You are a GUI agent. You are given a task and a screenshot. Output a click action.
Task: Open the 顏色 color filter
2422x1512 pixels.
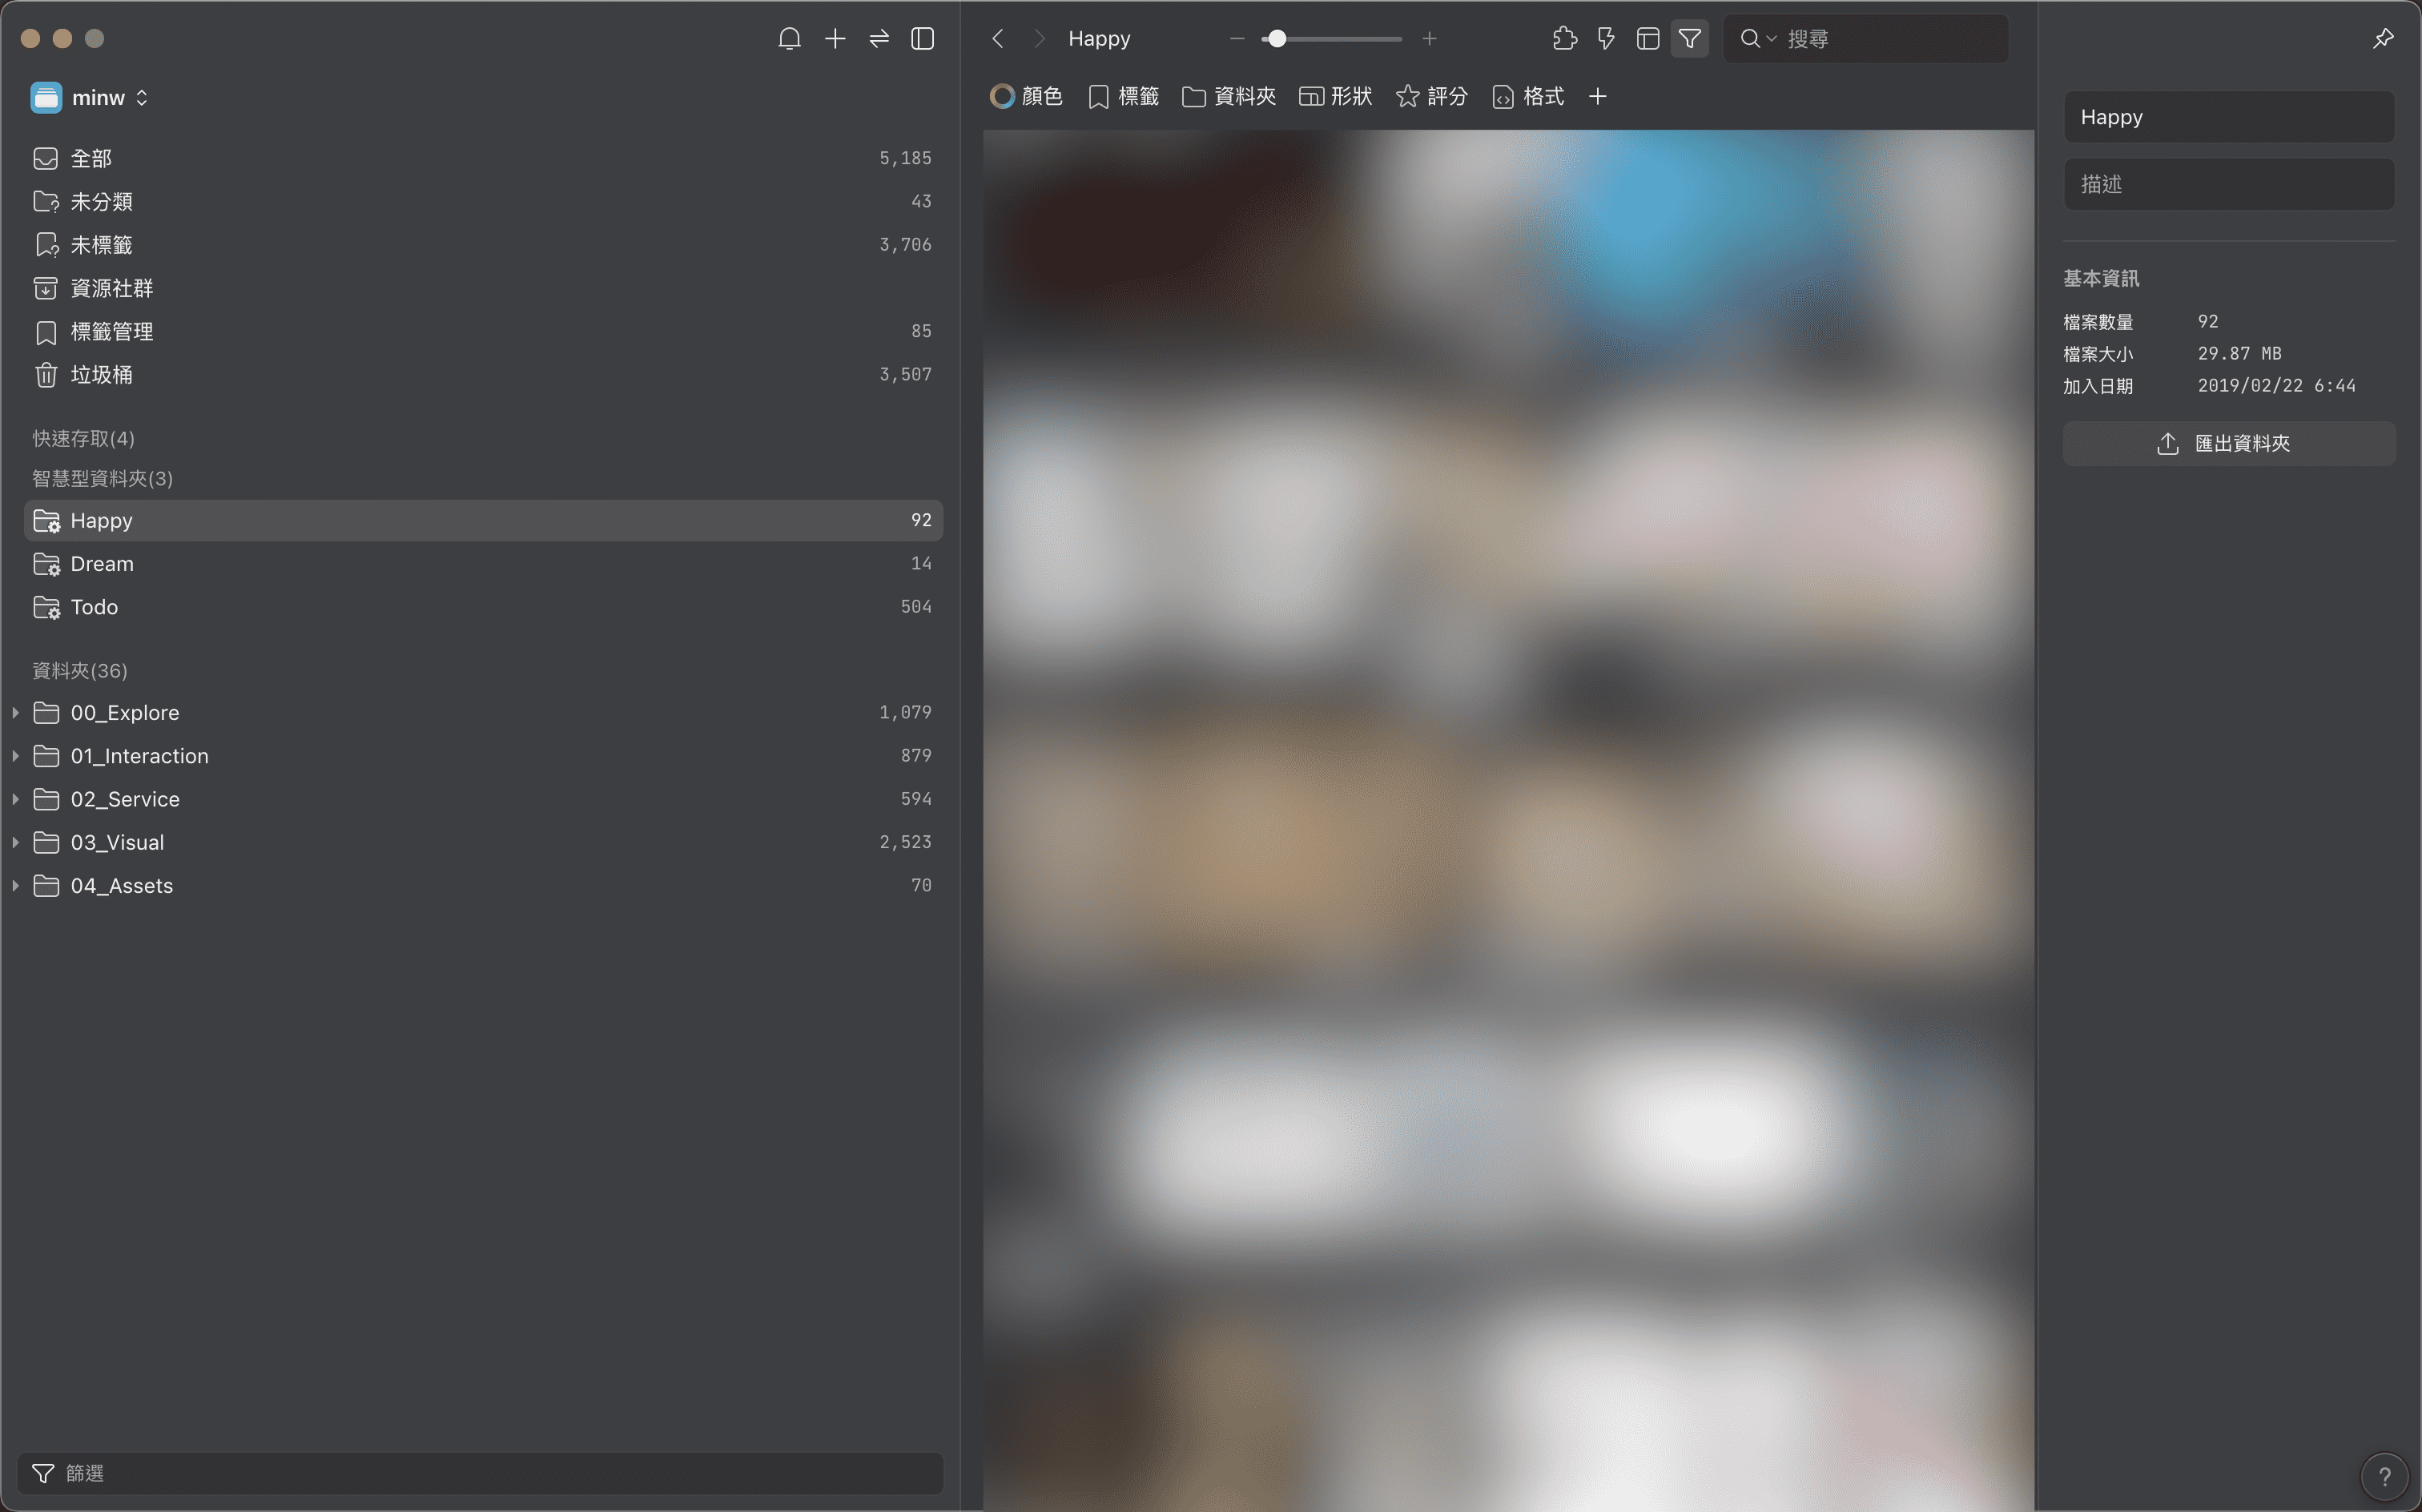1026,96
